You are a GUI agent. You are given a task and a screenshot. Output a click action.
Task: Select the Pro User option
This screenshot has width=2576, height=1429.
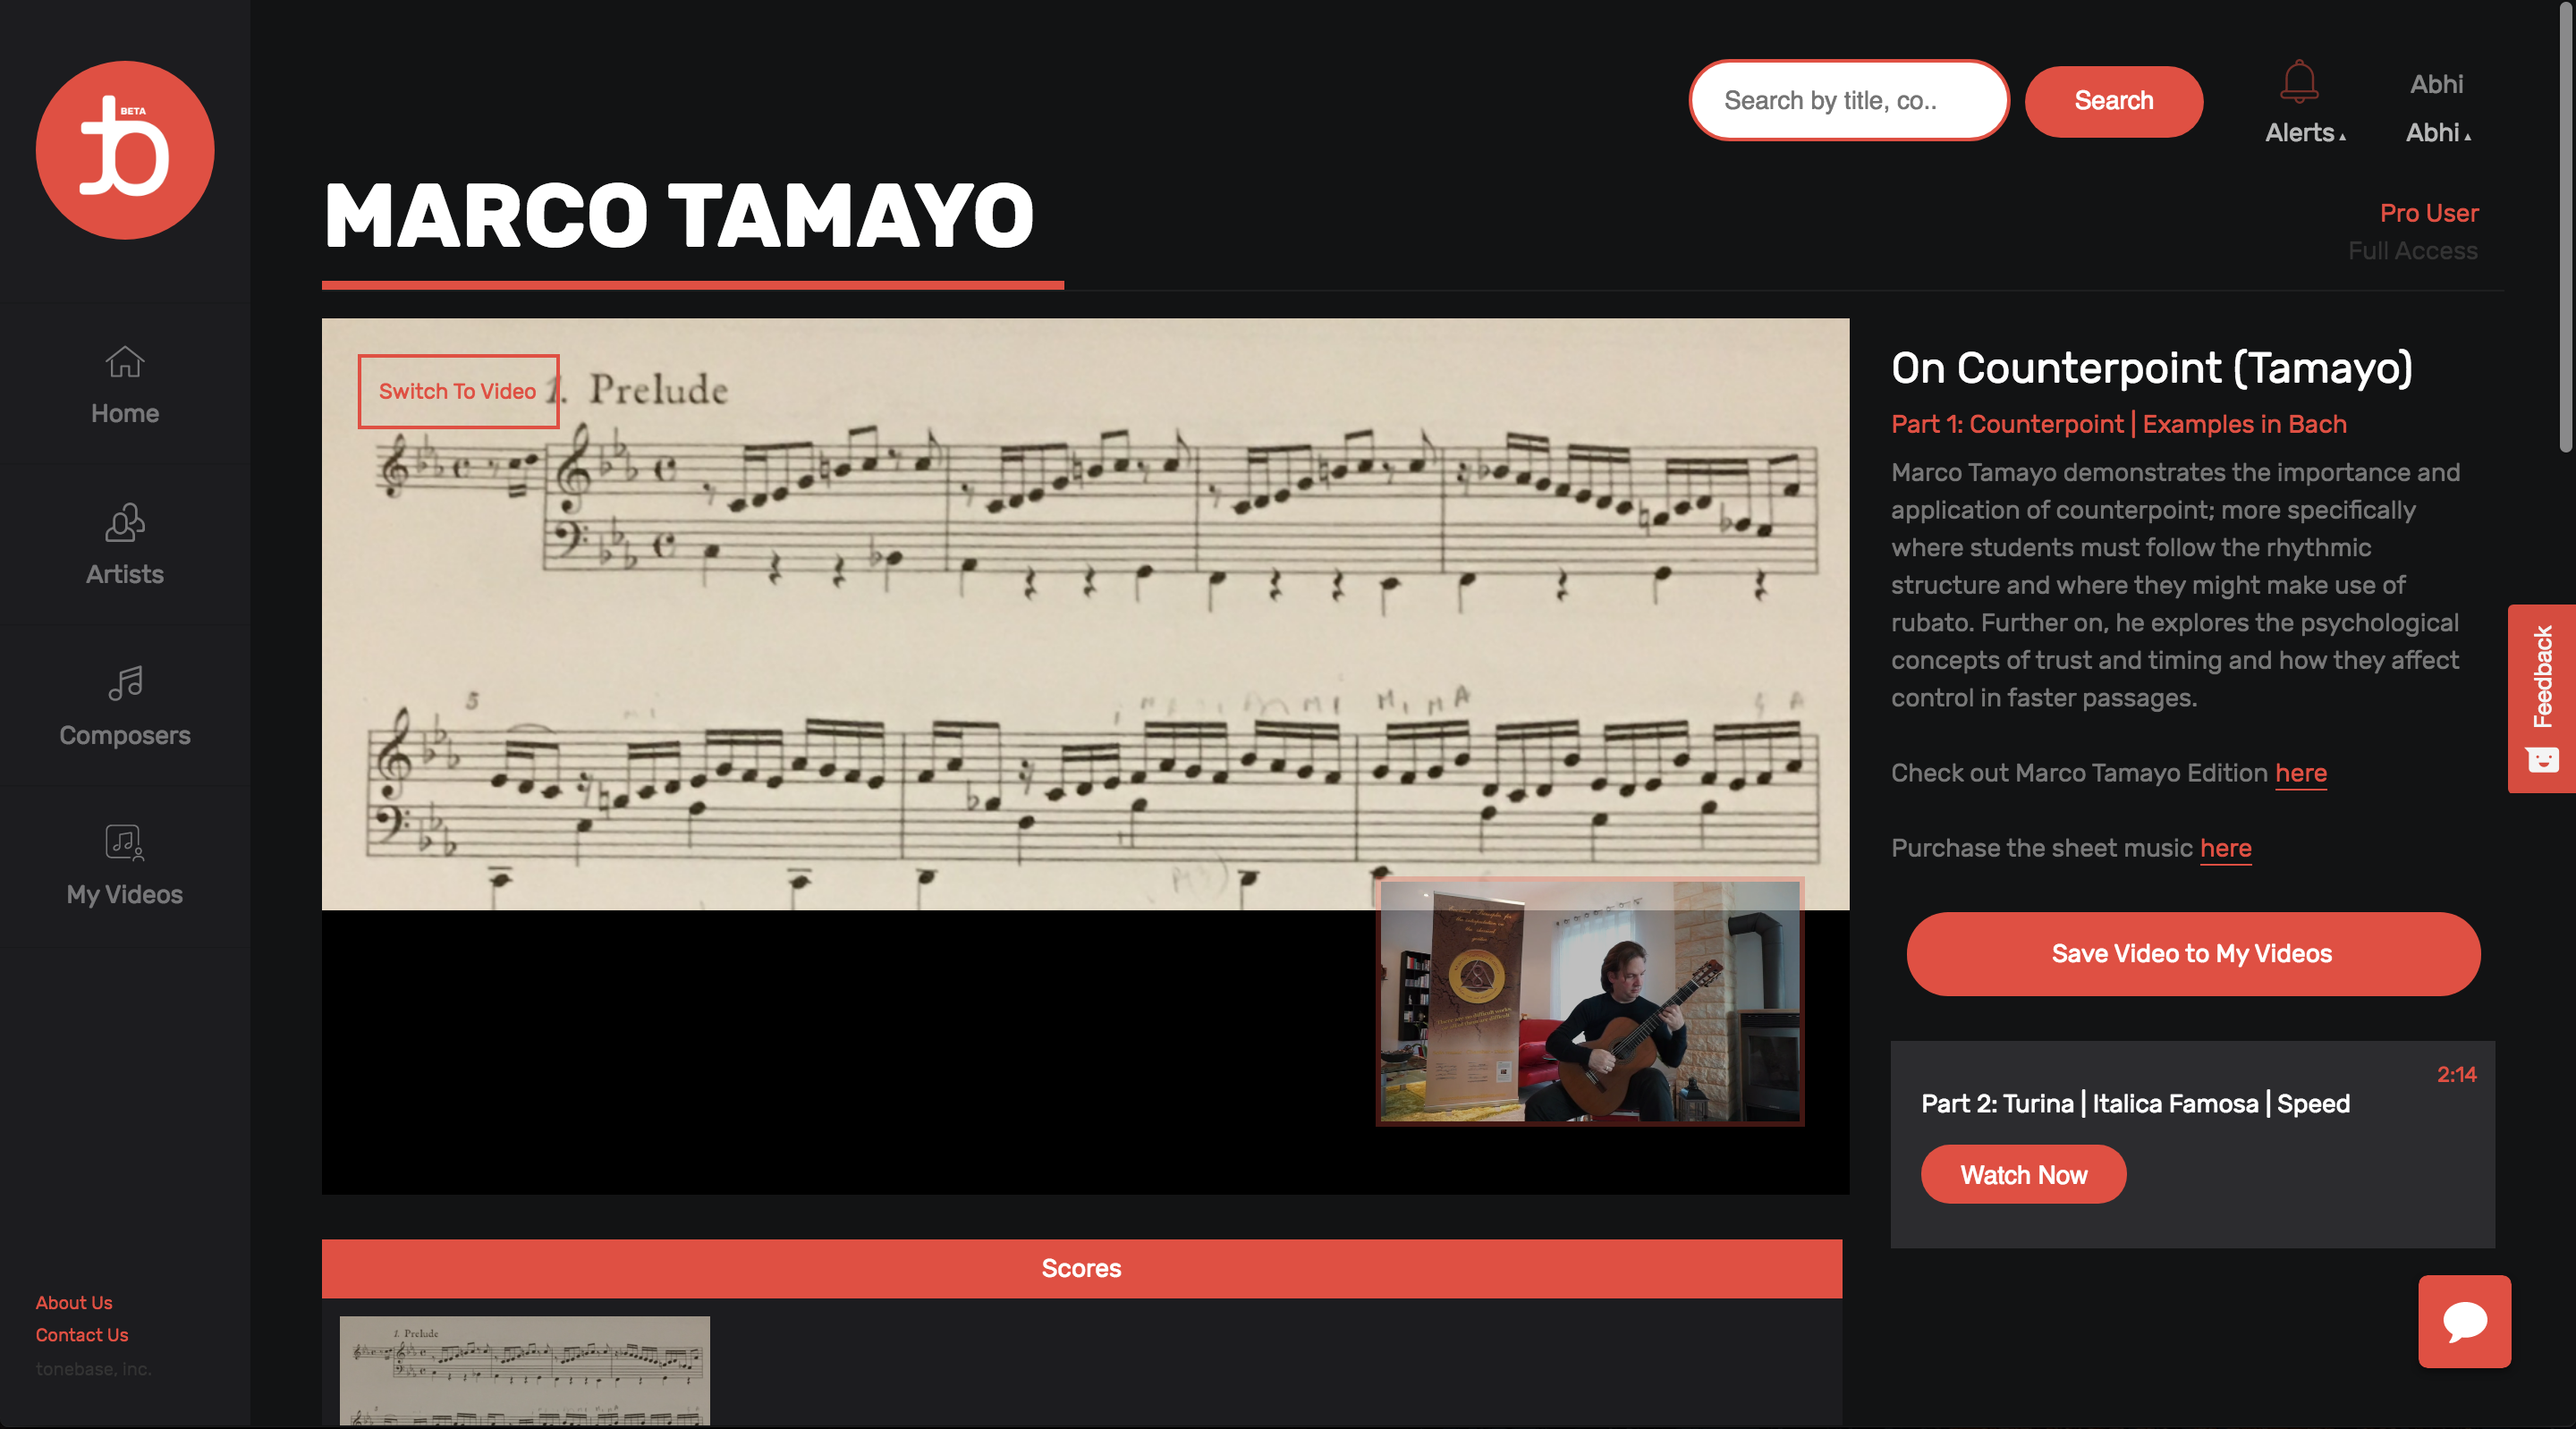point(2429,212)
